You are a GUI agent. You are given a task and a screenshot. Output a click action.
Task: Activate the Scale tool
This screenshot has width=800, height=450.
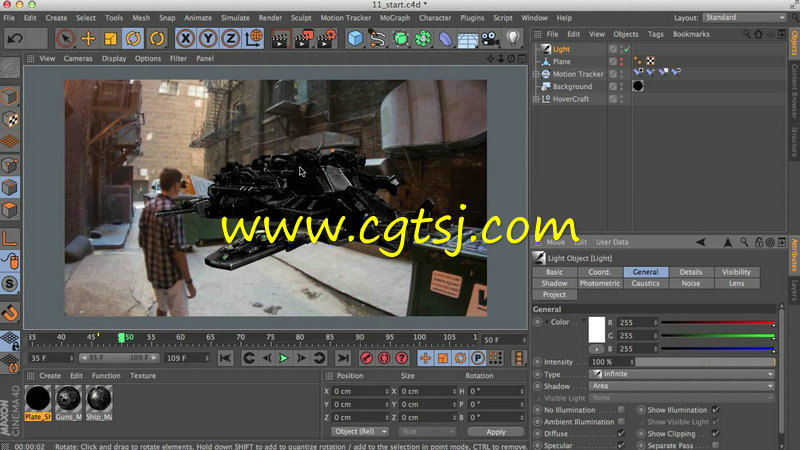[x=111, y=38]
